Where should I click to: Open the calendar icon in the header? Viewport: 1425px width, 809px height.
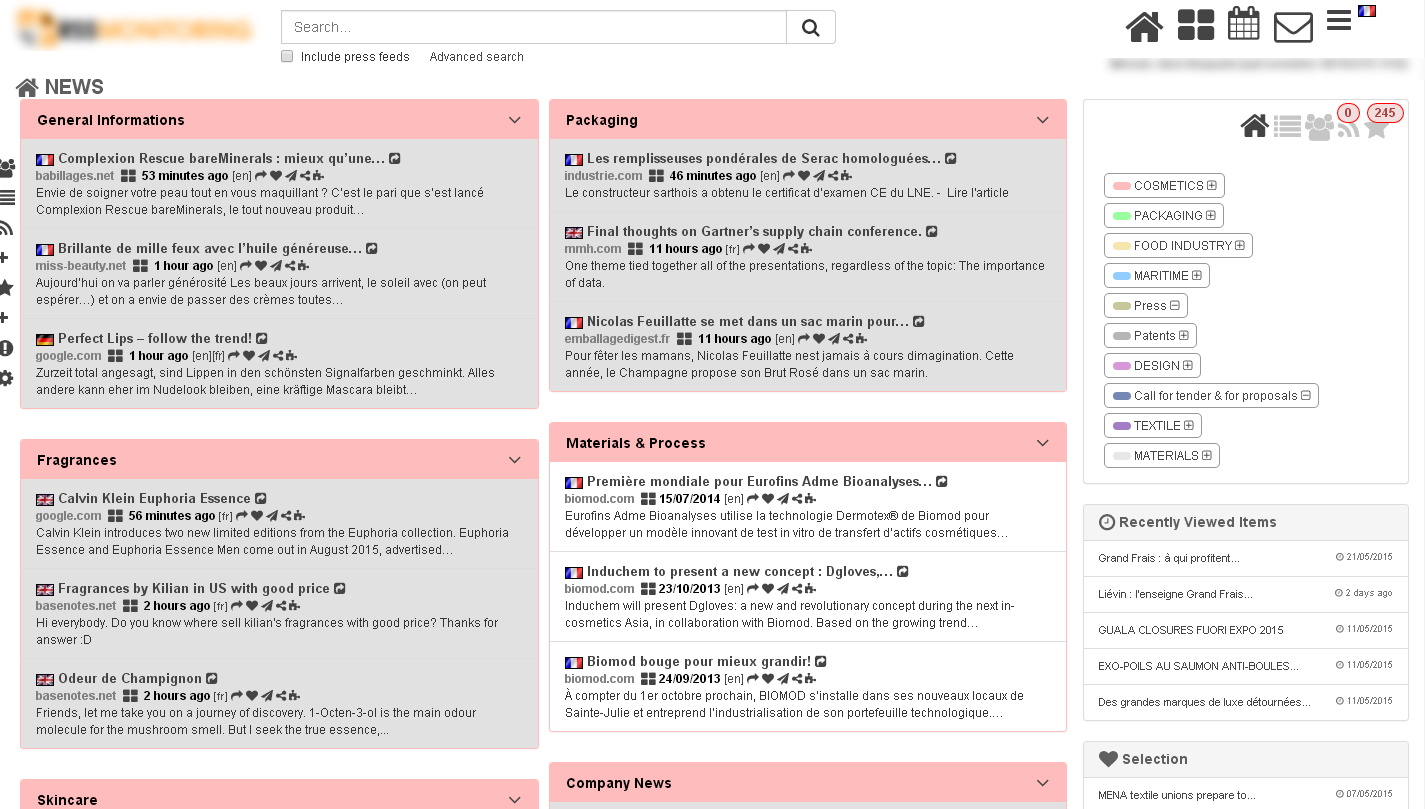pyautogui.click(x=1243, y=24)
